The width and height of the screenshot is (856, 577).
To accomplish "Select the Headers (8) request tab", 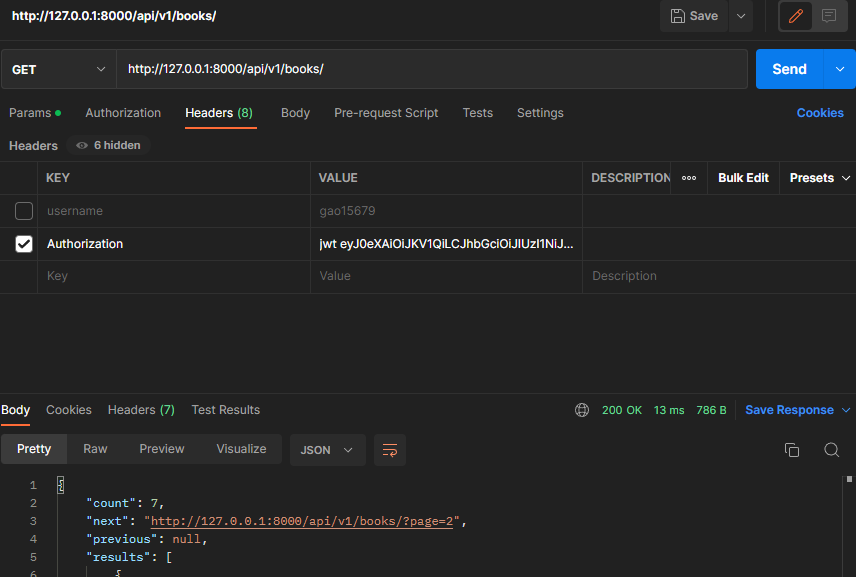I will (x=219, y=113).
